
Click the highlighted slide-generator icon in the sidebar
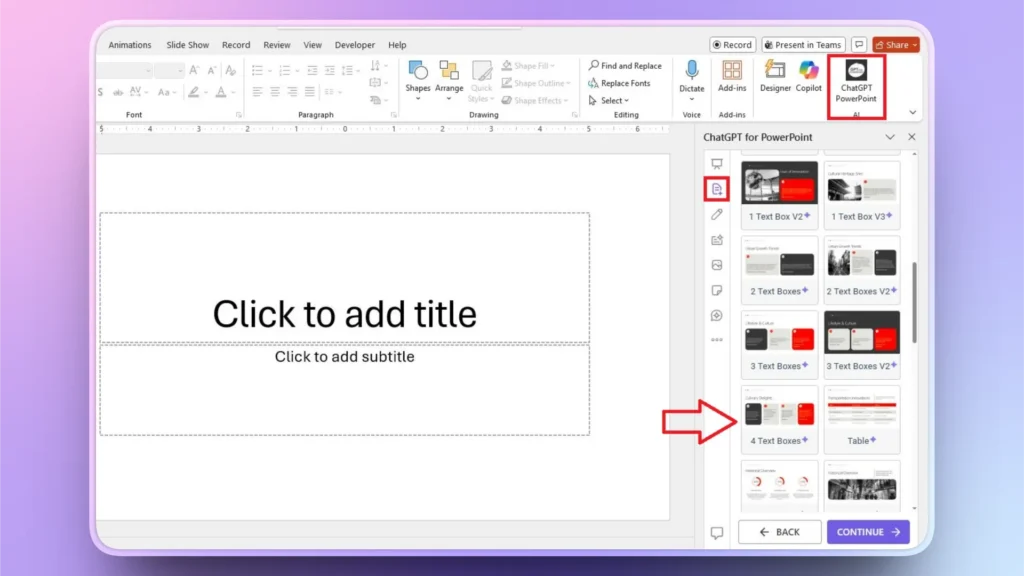click(x=716, y=187)
